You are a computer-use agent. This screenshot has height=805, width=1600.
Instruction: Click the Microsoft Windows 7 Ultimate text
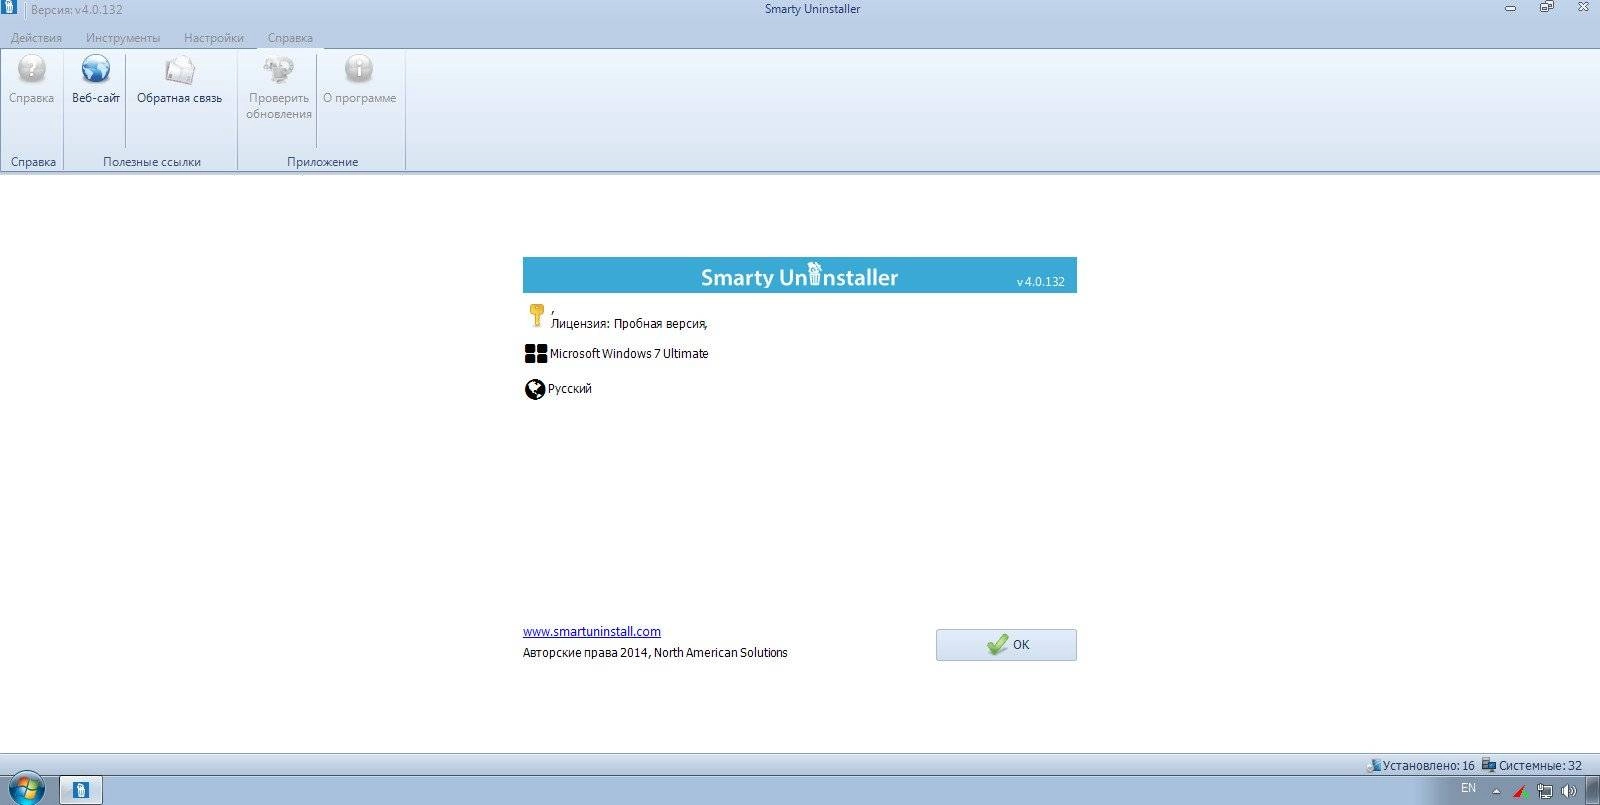[x=629, y=353]
